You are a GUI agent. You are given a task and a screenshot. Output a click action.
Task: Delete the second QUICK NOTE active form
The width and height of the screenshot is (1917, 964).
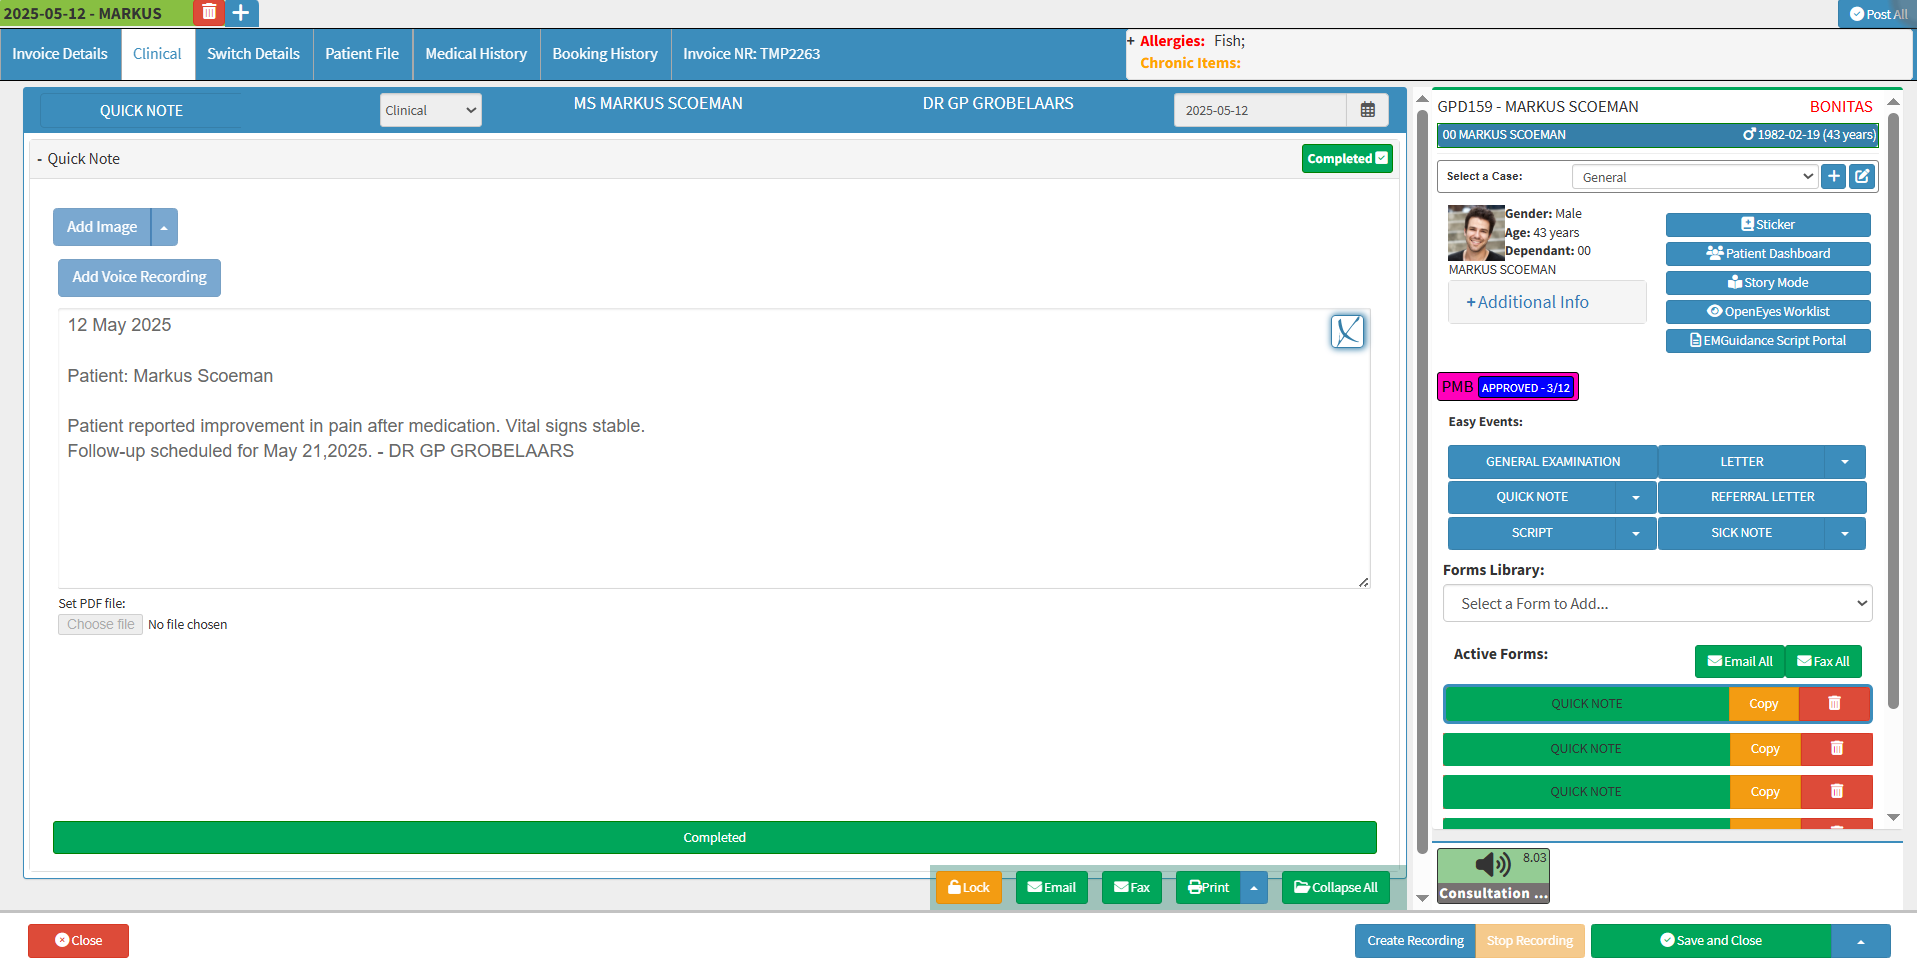1836,748
